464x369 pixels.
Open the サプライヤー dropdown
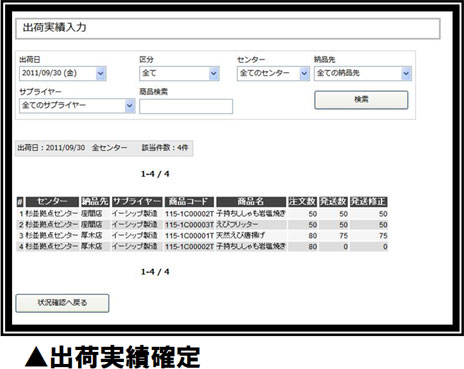(x=77, y=106)
